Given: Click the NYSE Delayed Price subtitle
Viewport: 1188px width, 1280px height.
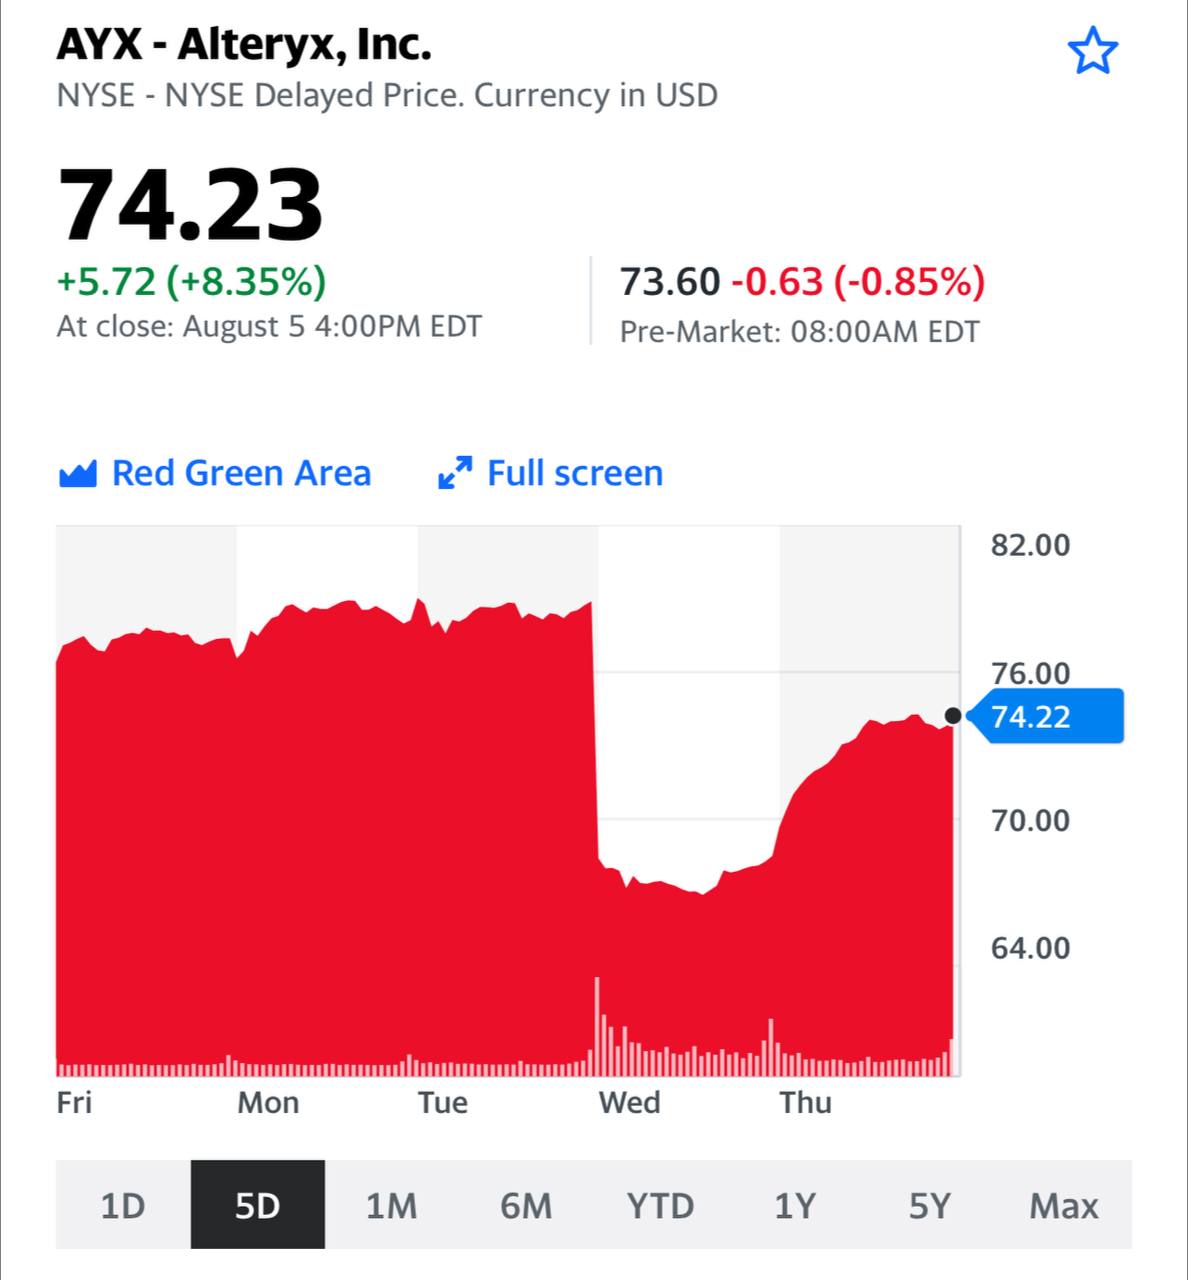Looking at the screenshot, I should (387, 95).
